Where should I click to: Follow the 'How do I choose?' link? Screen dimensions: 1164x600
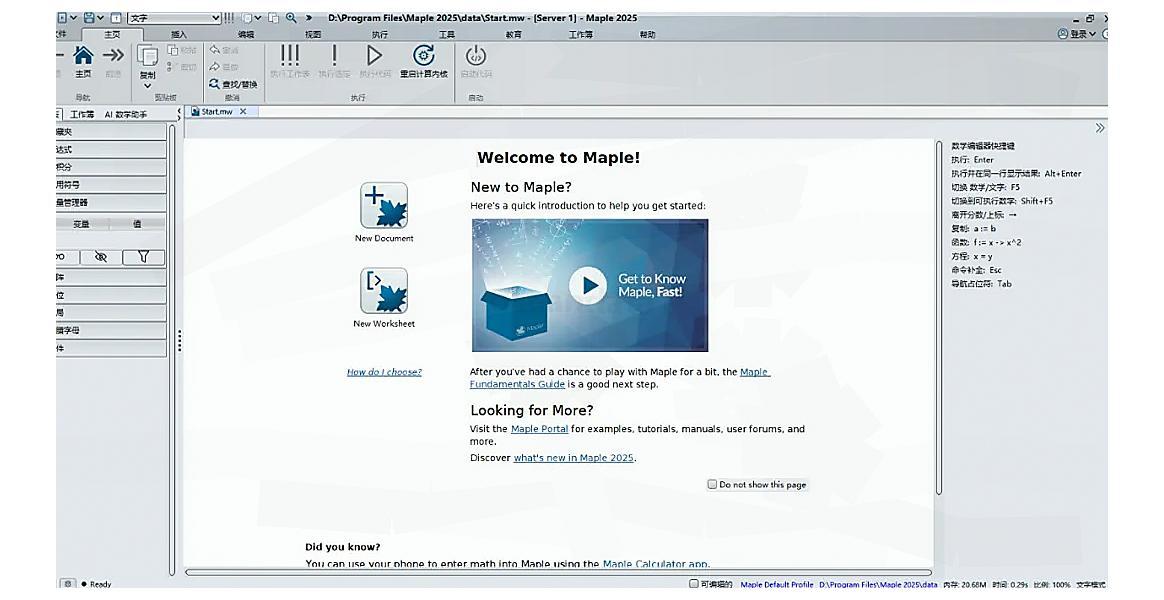pyautogui.click(x=384, y=372)
